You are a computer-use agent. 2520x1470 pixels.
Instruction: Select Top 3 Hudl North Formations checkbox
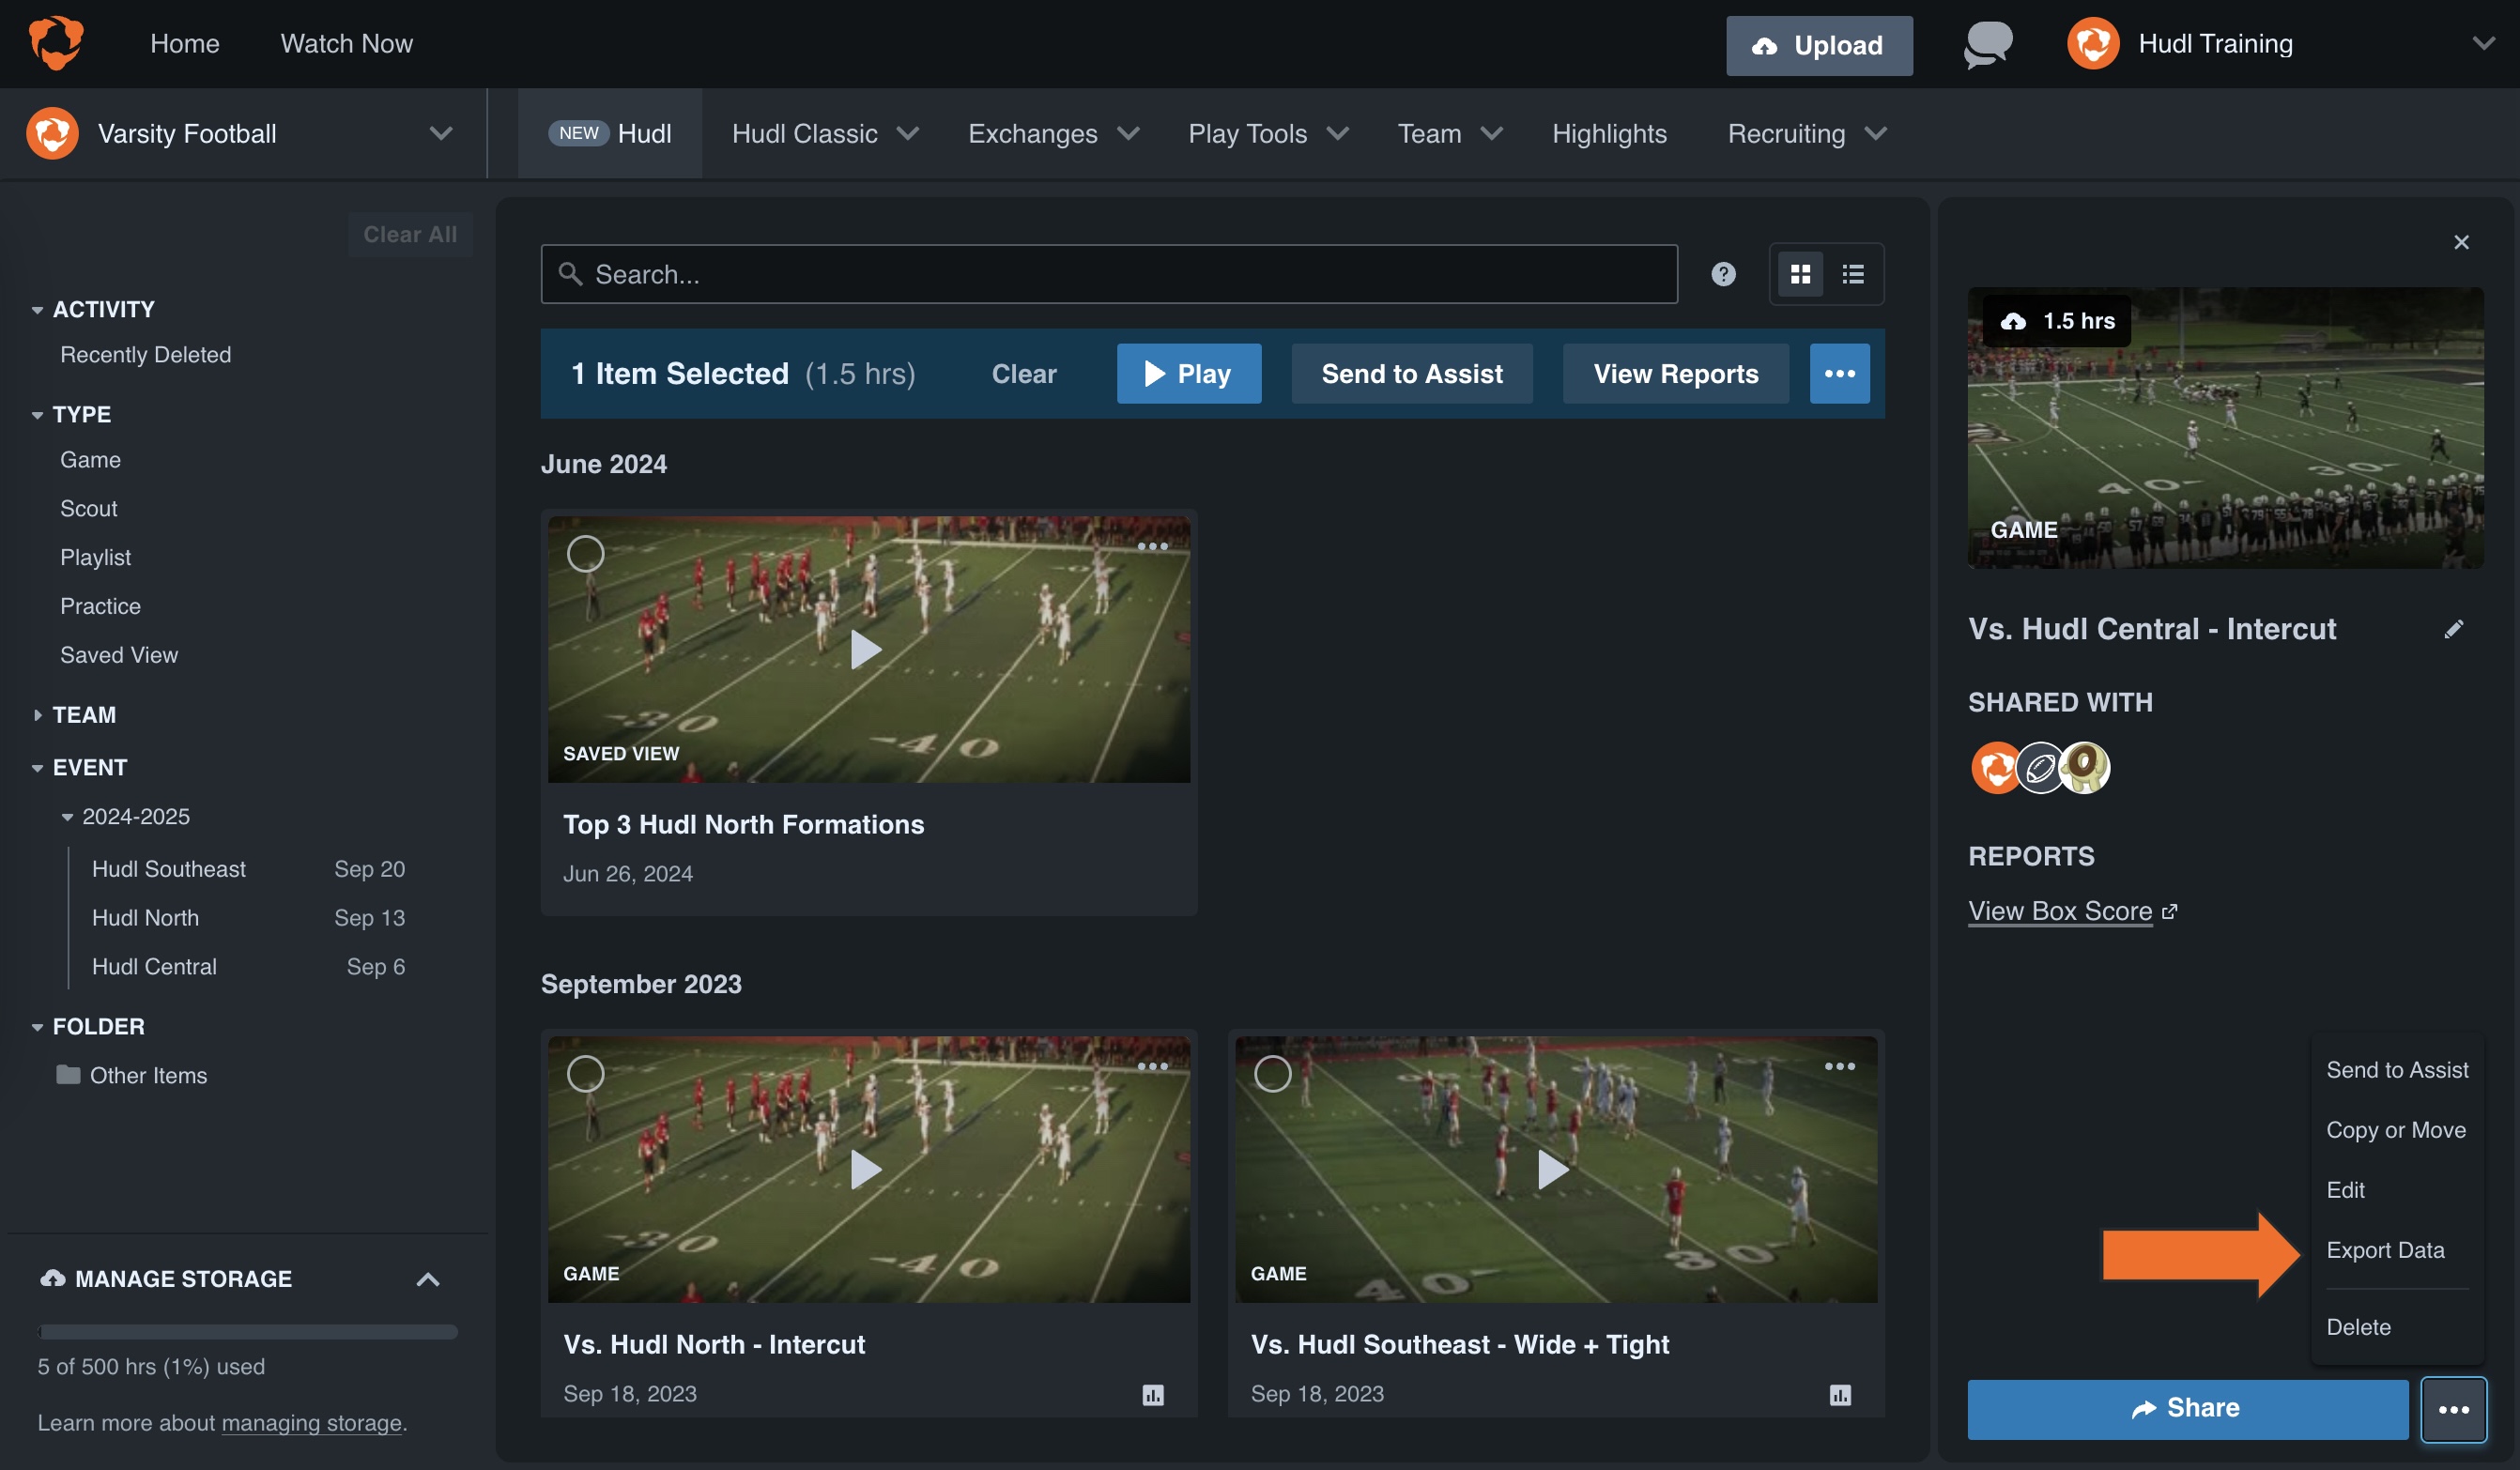[586, 554]
